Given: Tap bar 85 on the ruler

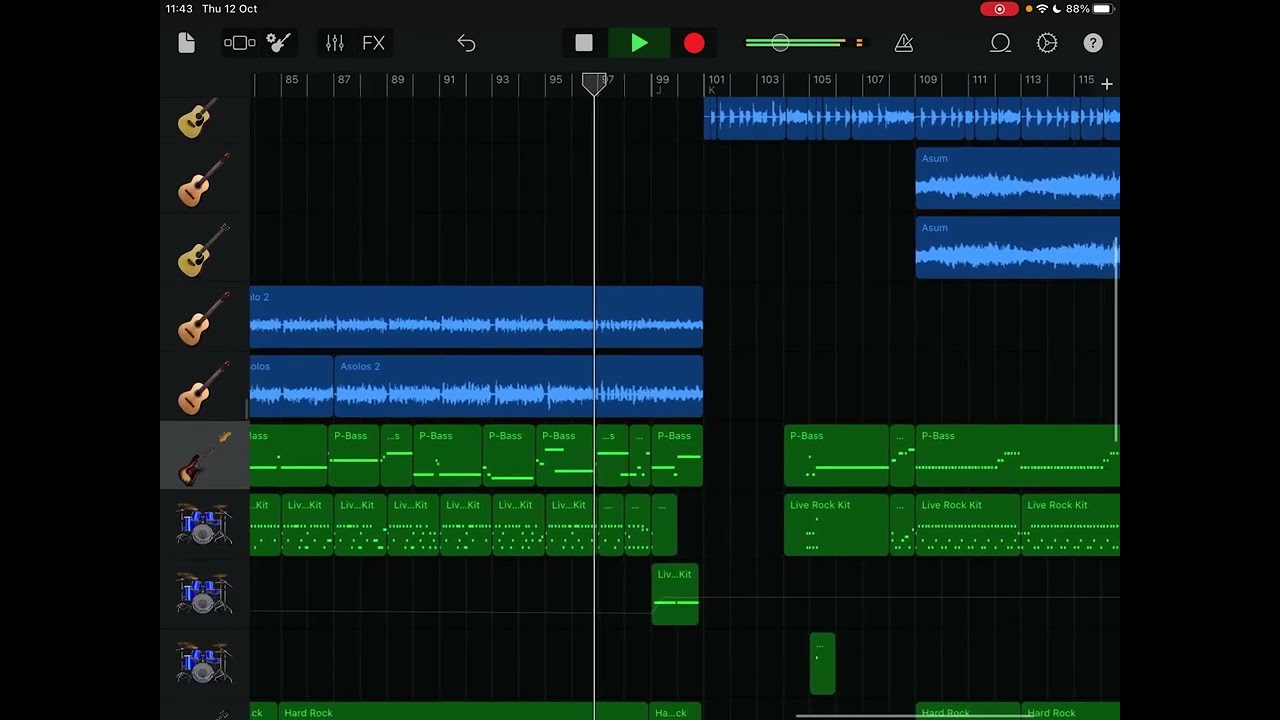Looking at the screenshot, I should (x=291, y=80).
